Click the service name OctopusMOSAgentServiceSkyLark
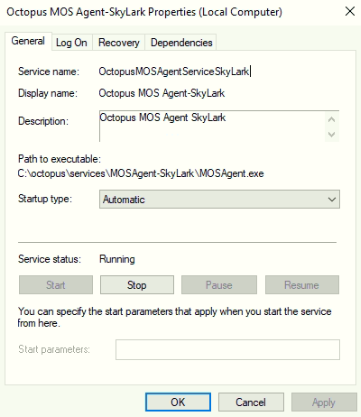361x417 pixels. tap(174, 71)
